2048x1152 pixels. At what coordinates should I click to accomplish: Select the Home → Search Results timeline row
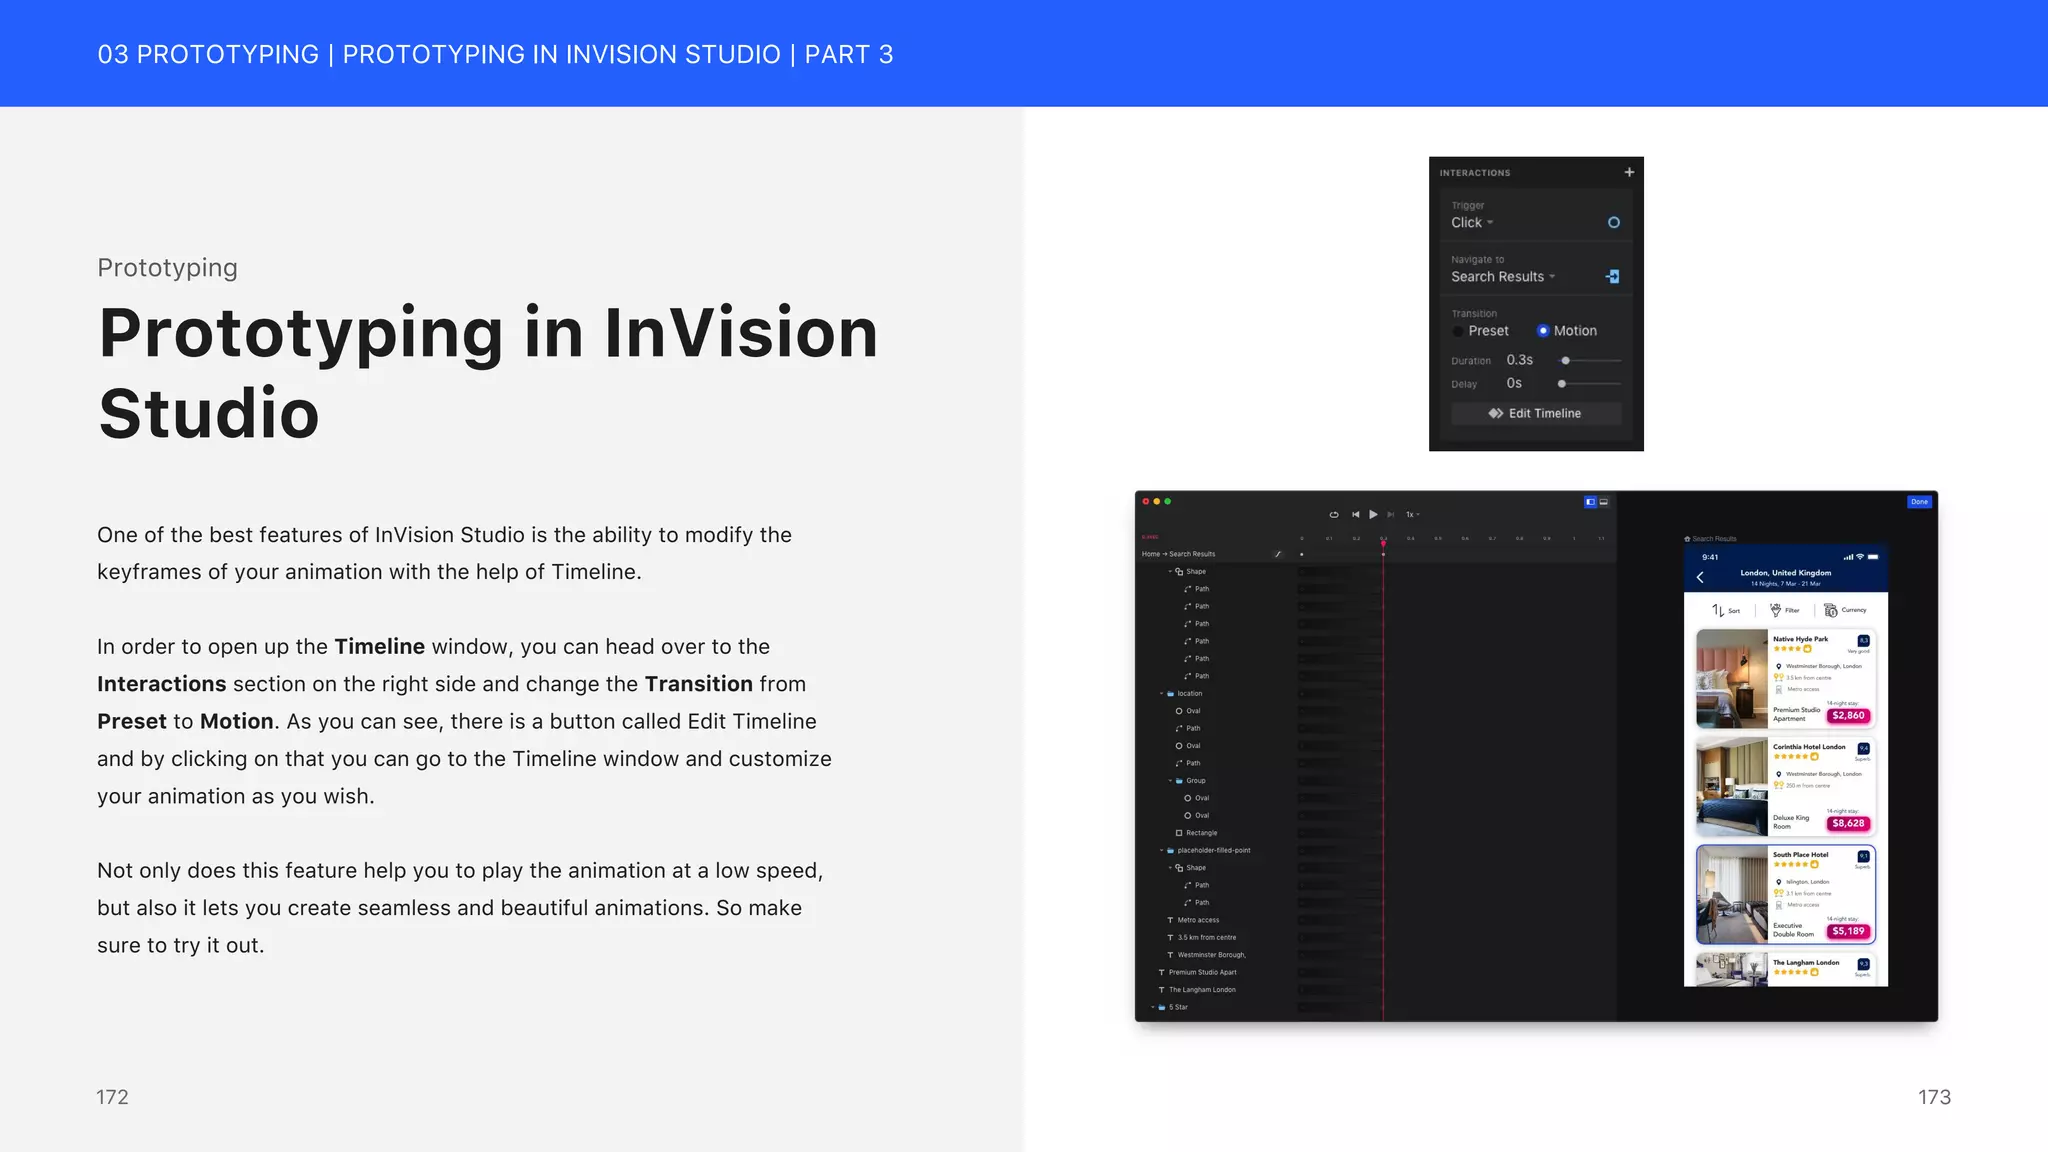tap(1375, 554)
